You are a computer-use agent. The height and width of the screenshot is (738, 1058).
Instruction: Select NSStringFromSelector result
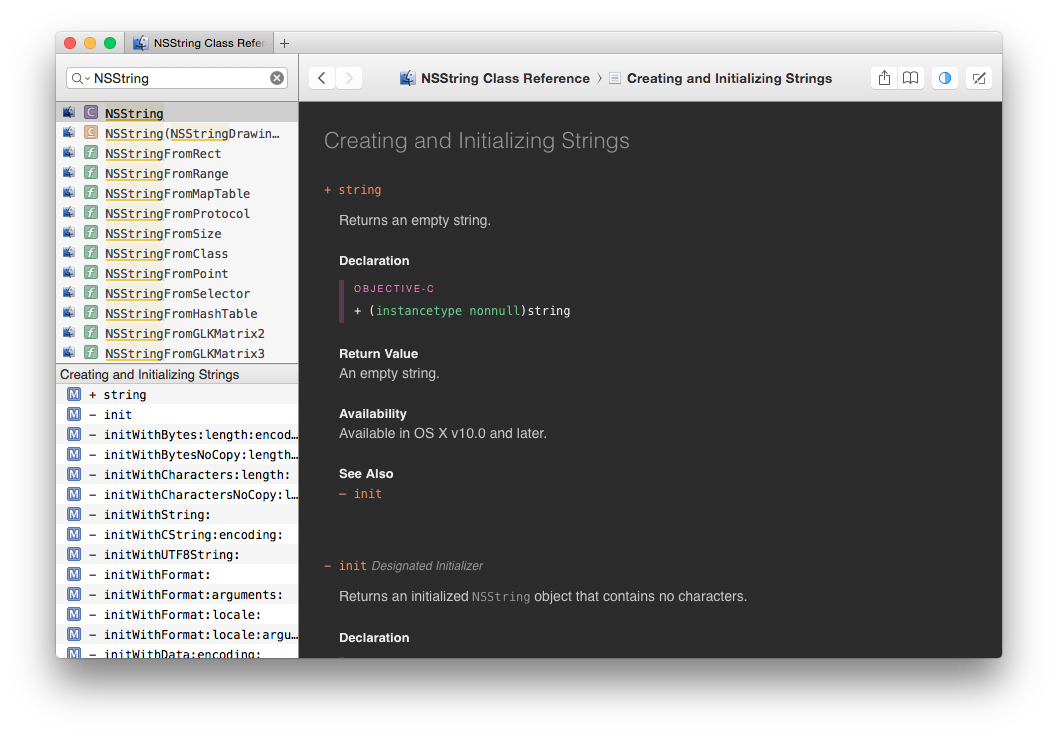pos(177,293)
